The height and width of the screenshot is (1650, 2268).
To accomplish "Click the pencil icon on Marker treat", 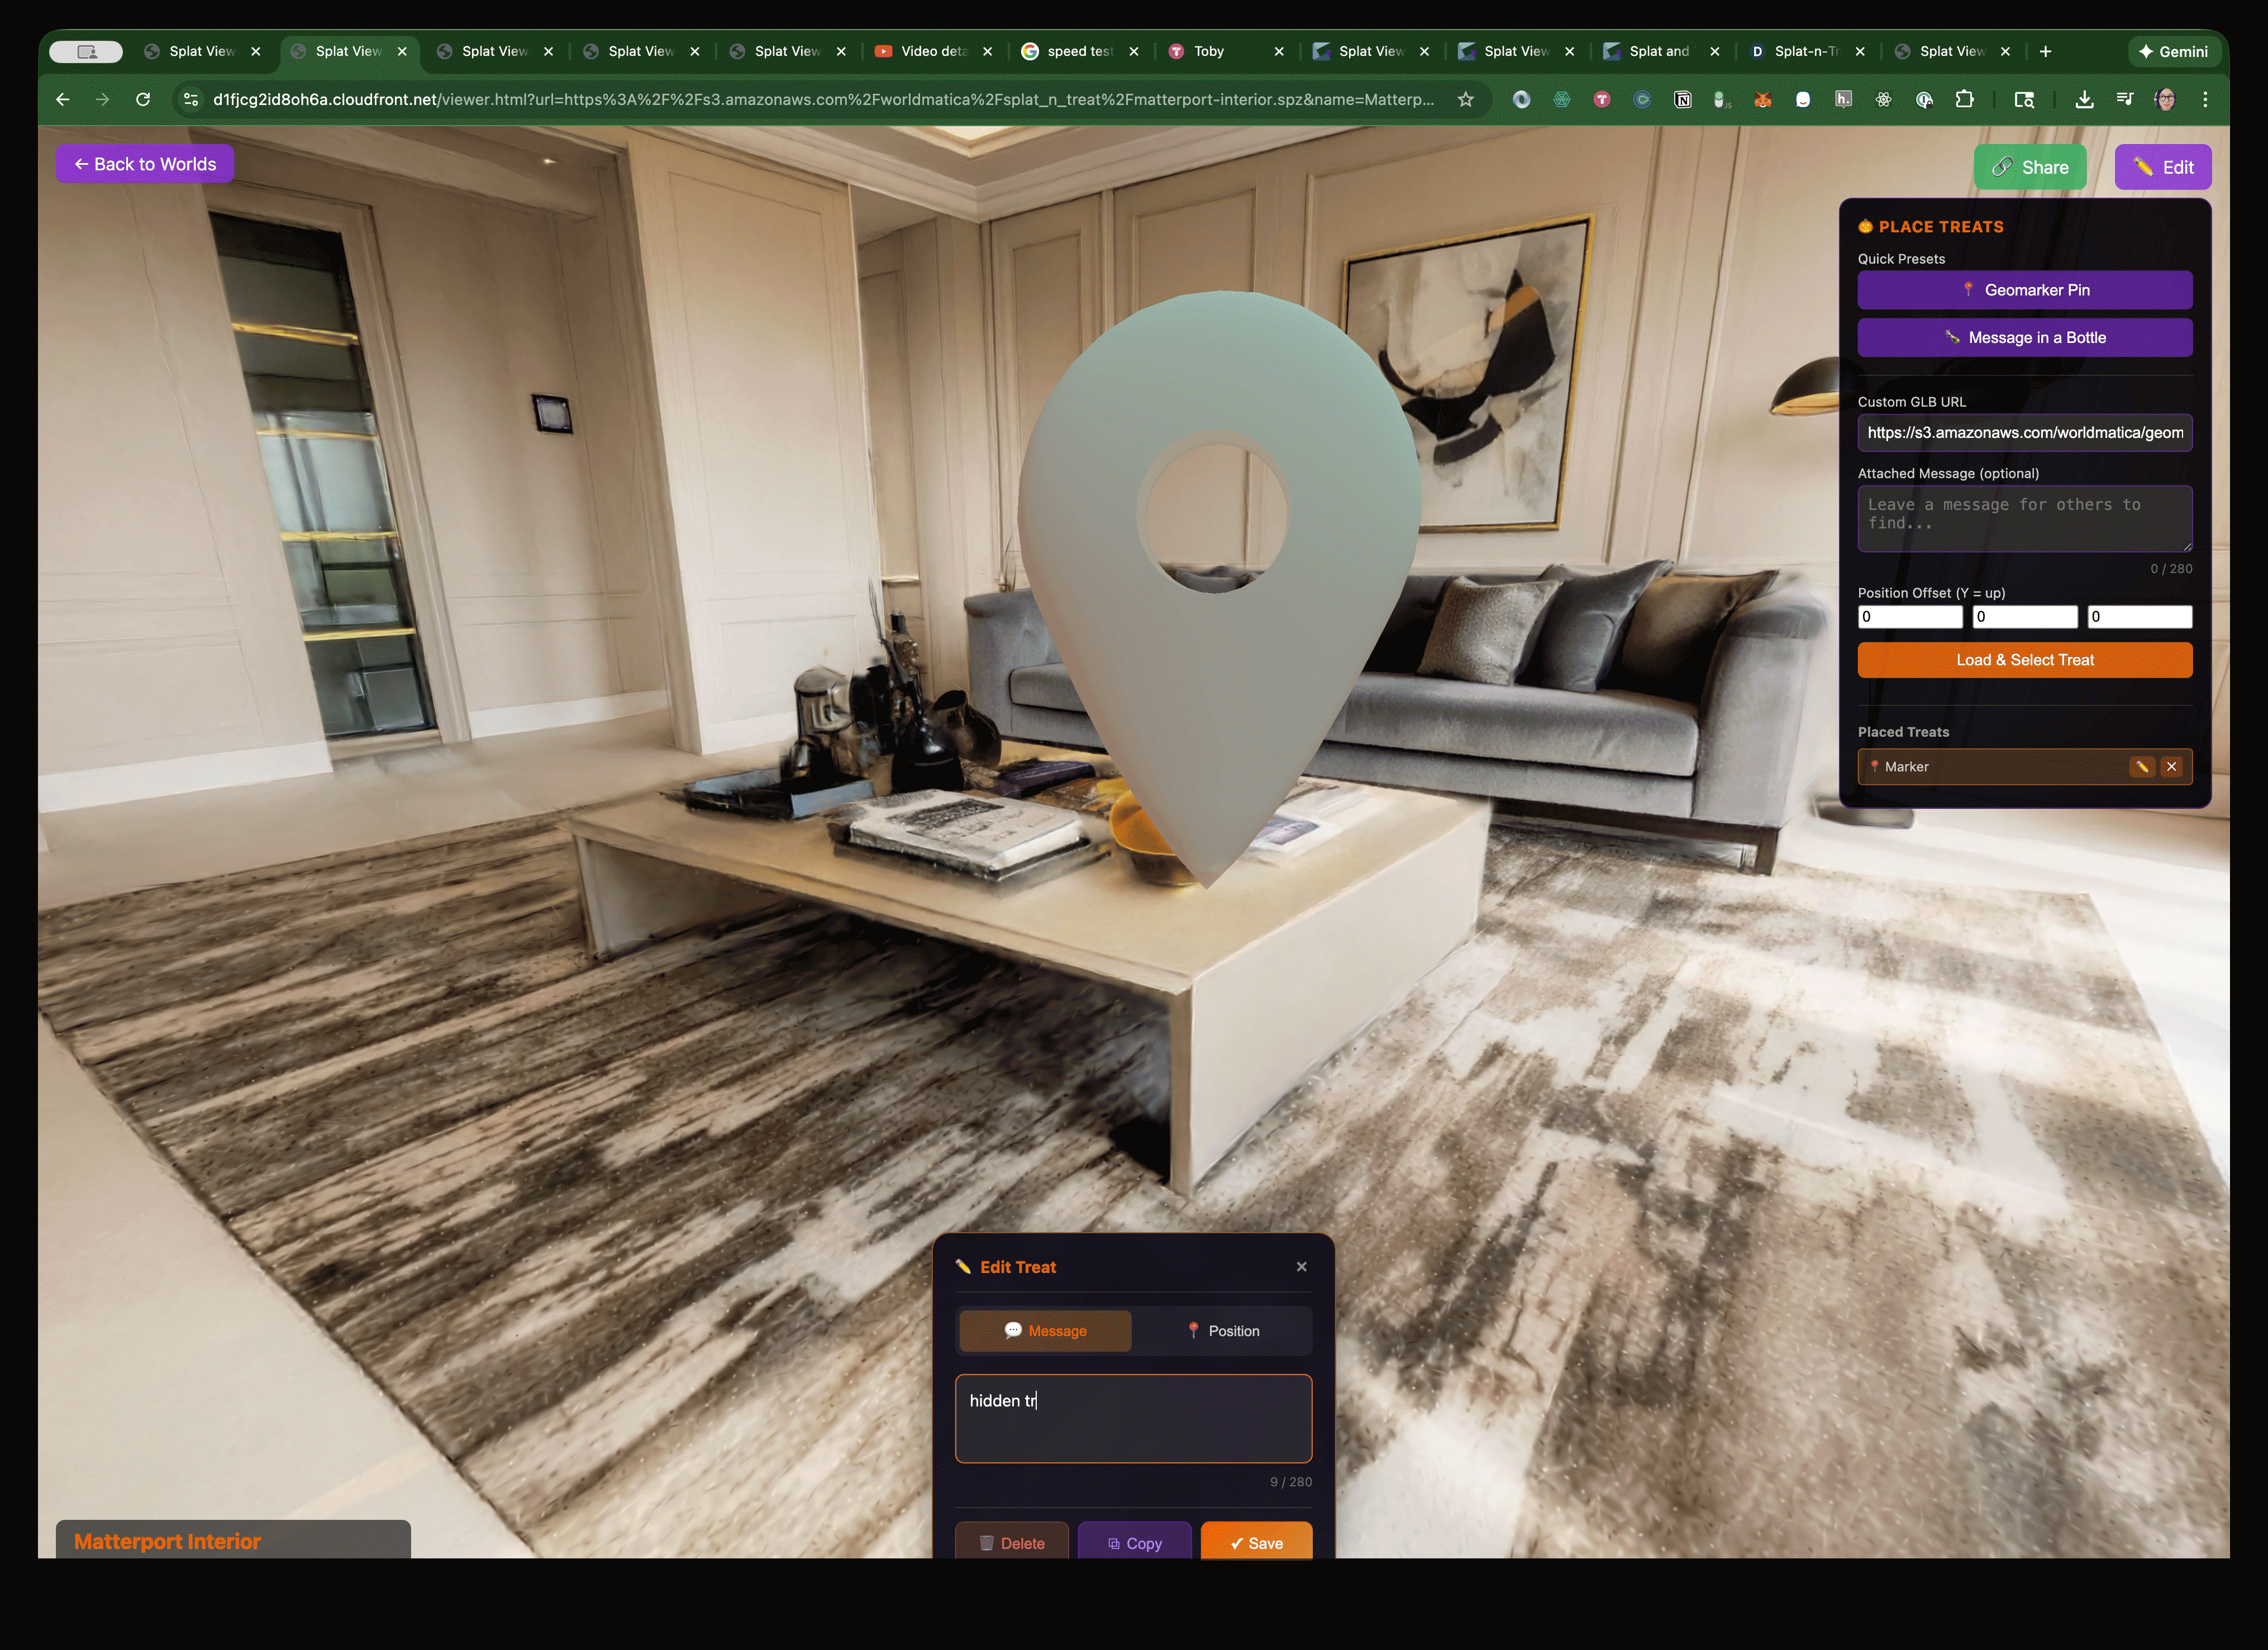I will tap(2141, 767).
